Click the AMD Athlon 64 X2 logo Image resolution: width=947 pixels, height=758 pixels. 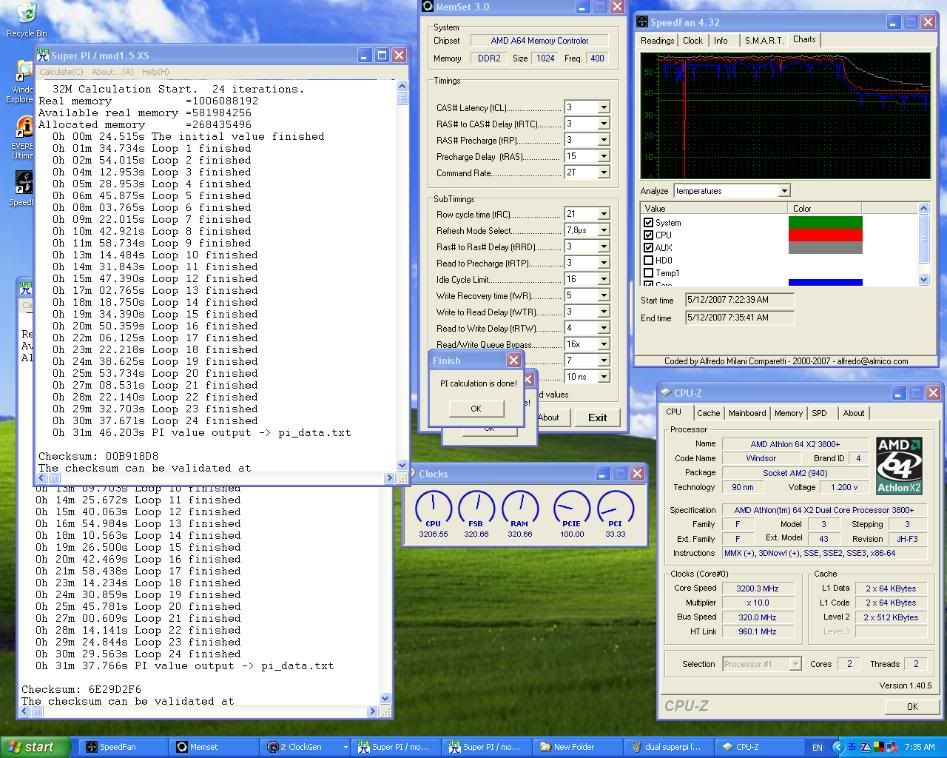click(x=898, y=465)
